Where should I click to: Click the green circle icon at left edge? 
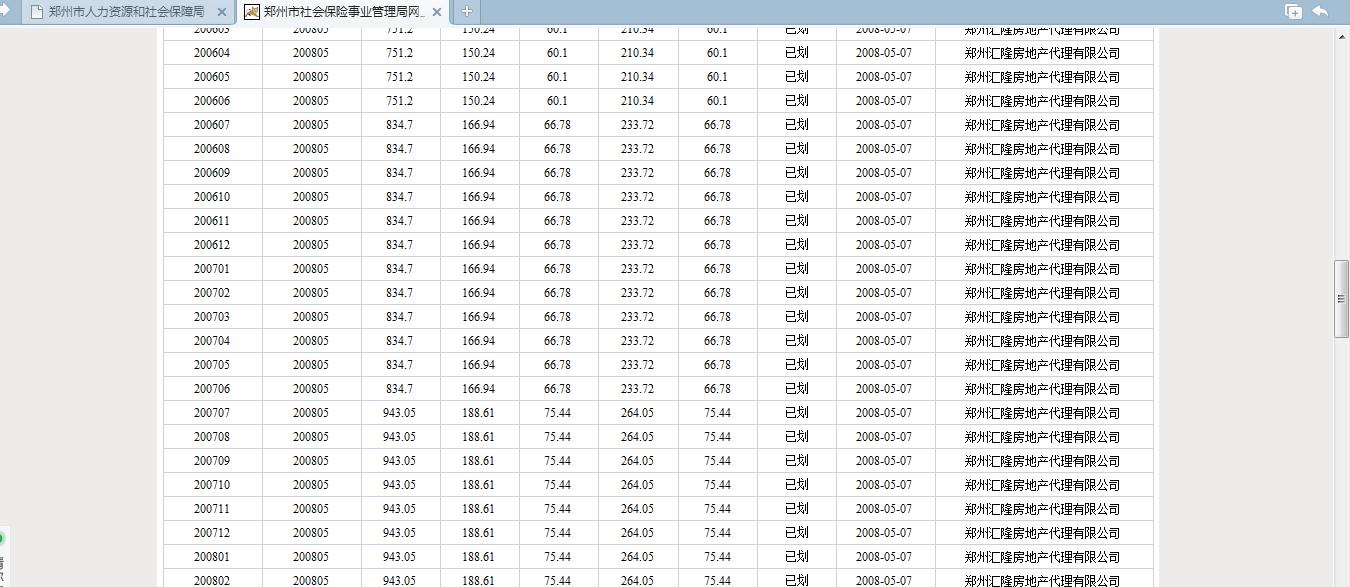point(2,538)
